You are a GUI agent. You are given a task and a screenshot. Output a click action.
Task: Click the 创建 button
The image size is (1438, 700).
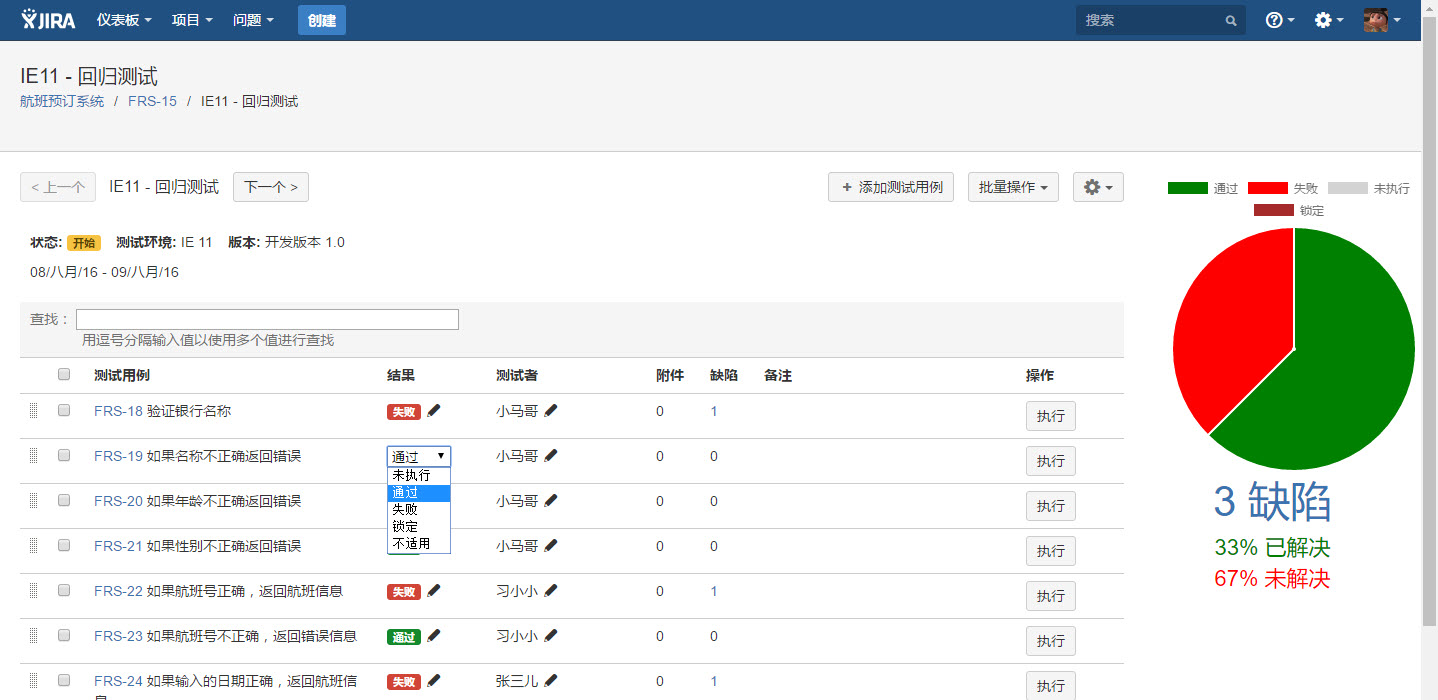322,20
